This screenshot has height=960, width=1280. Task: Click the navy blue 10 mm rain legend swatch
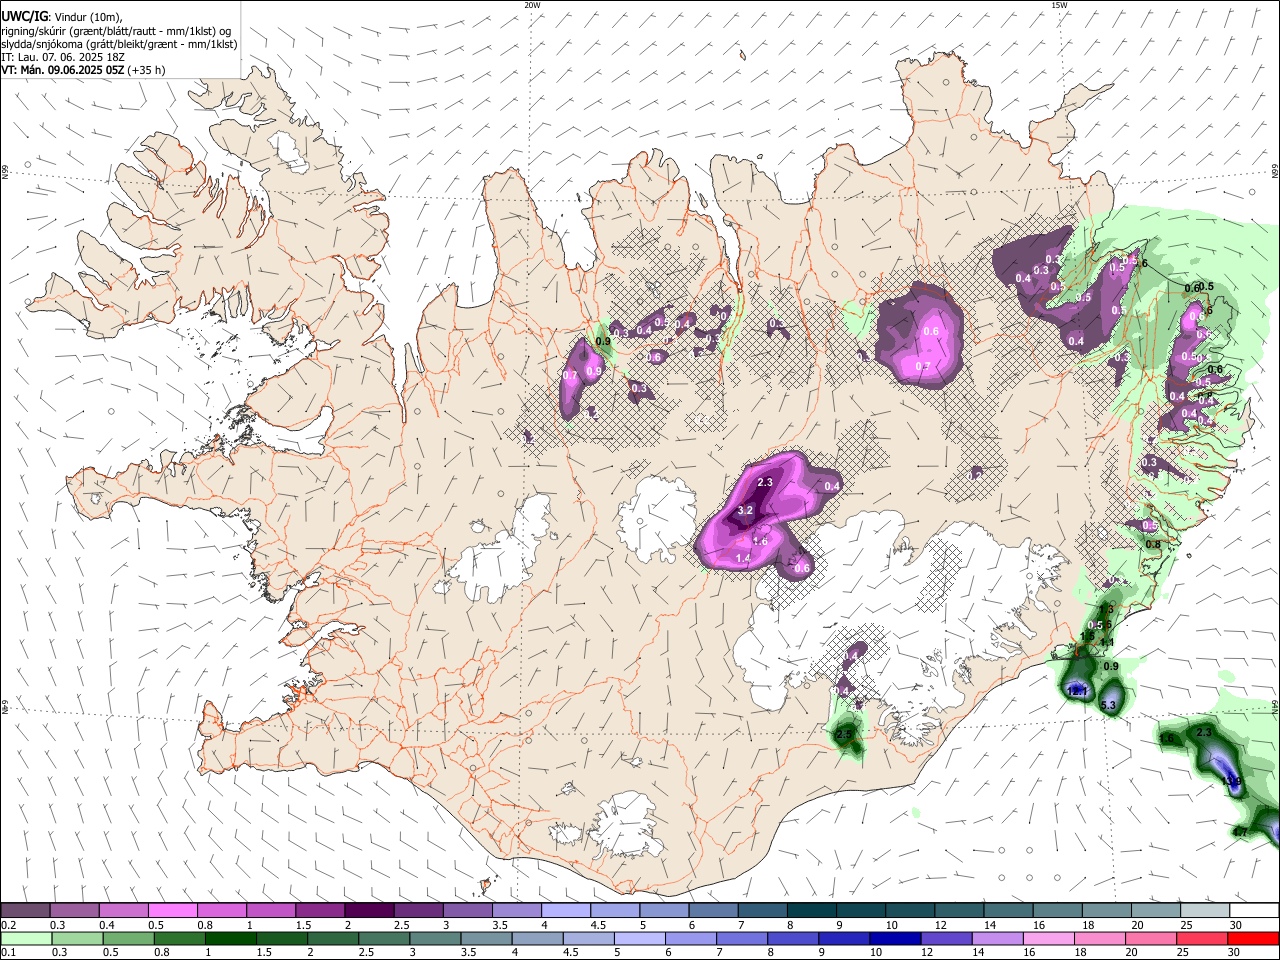pos(893,939)
